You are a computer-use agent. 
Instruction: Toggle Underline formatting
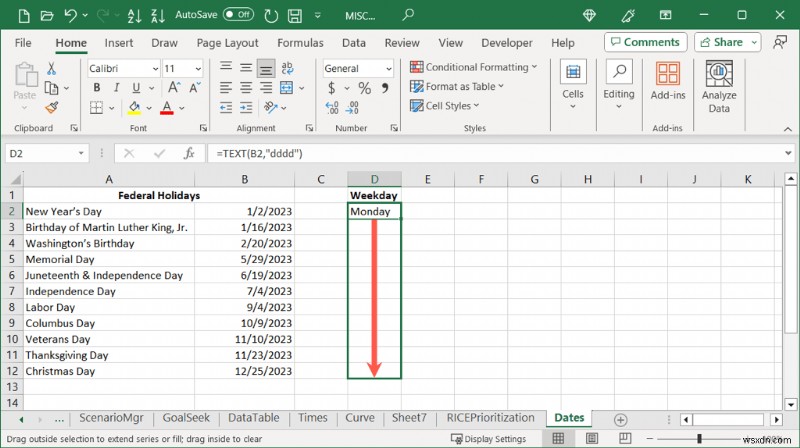[136, 88]
